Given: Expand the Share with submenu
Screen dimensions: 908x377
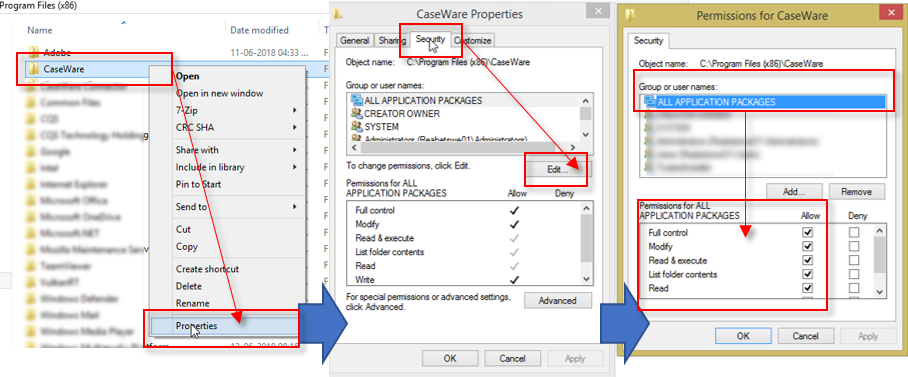Looking at the screenshot, I should (295, 150).
